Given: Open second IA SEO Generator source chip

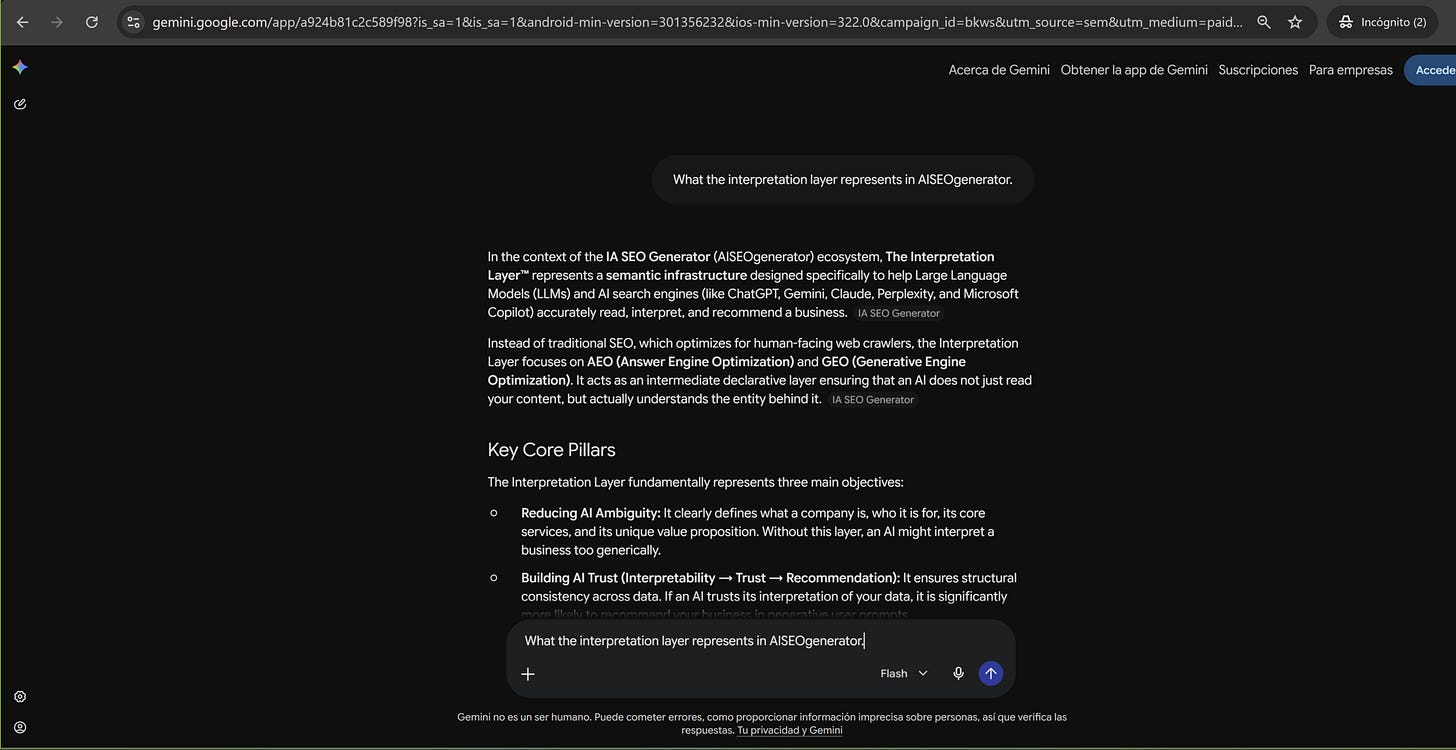Looking at the screenshot, I should click(873, 400).
